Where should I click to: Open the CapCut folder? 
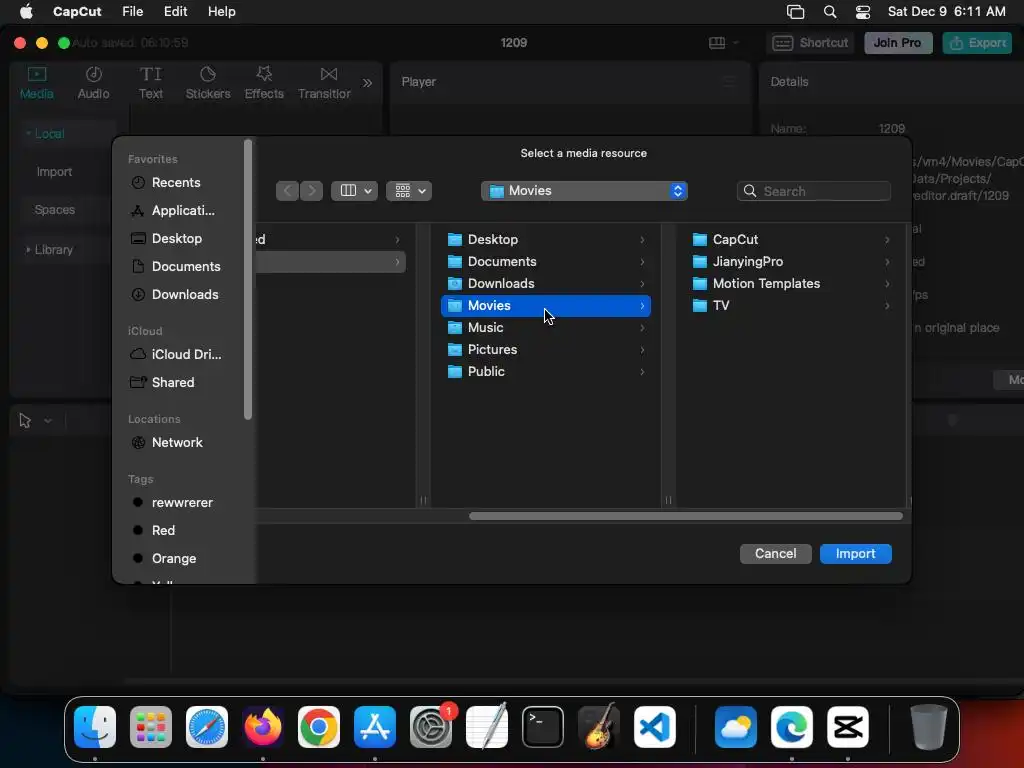[x=791, y=240]
